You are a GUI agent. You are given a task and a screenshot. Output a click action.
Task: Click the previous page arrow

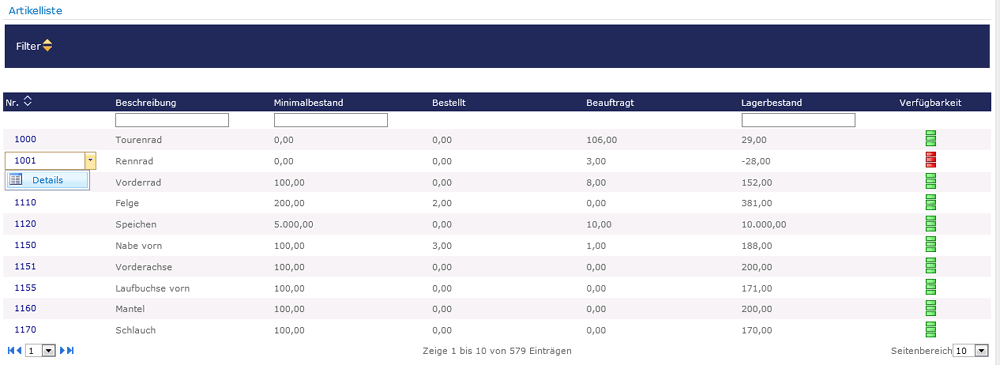pos(18,350)
